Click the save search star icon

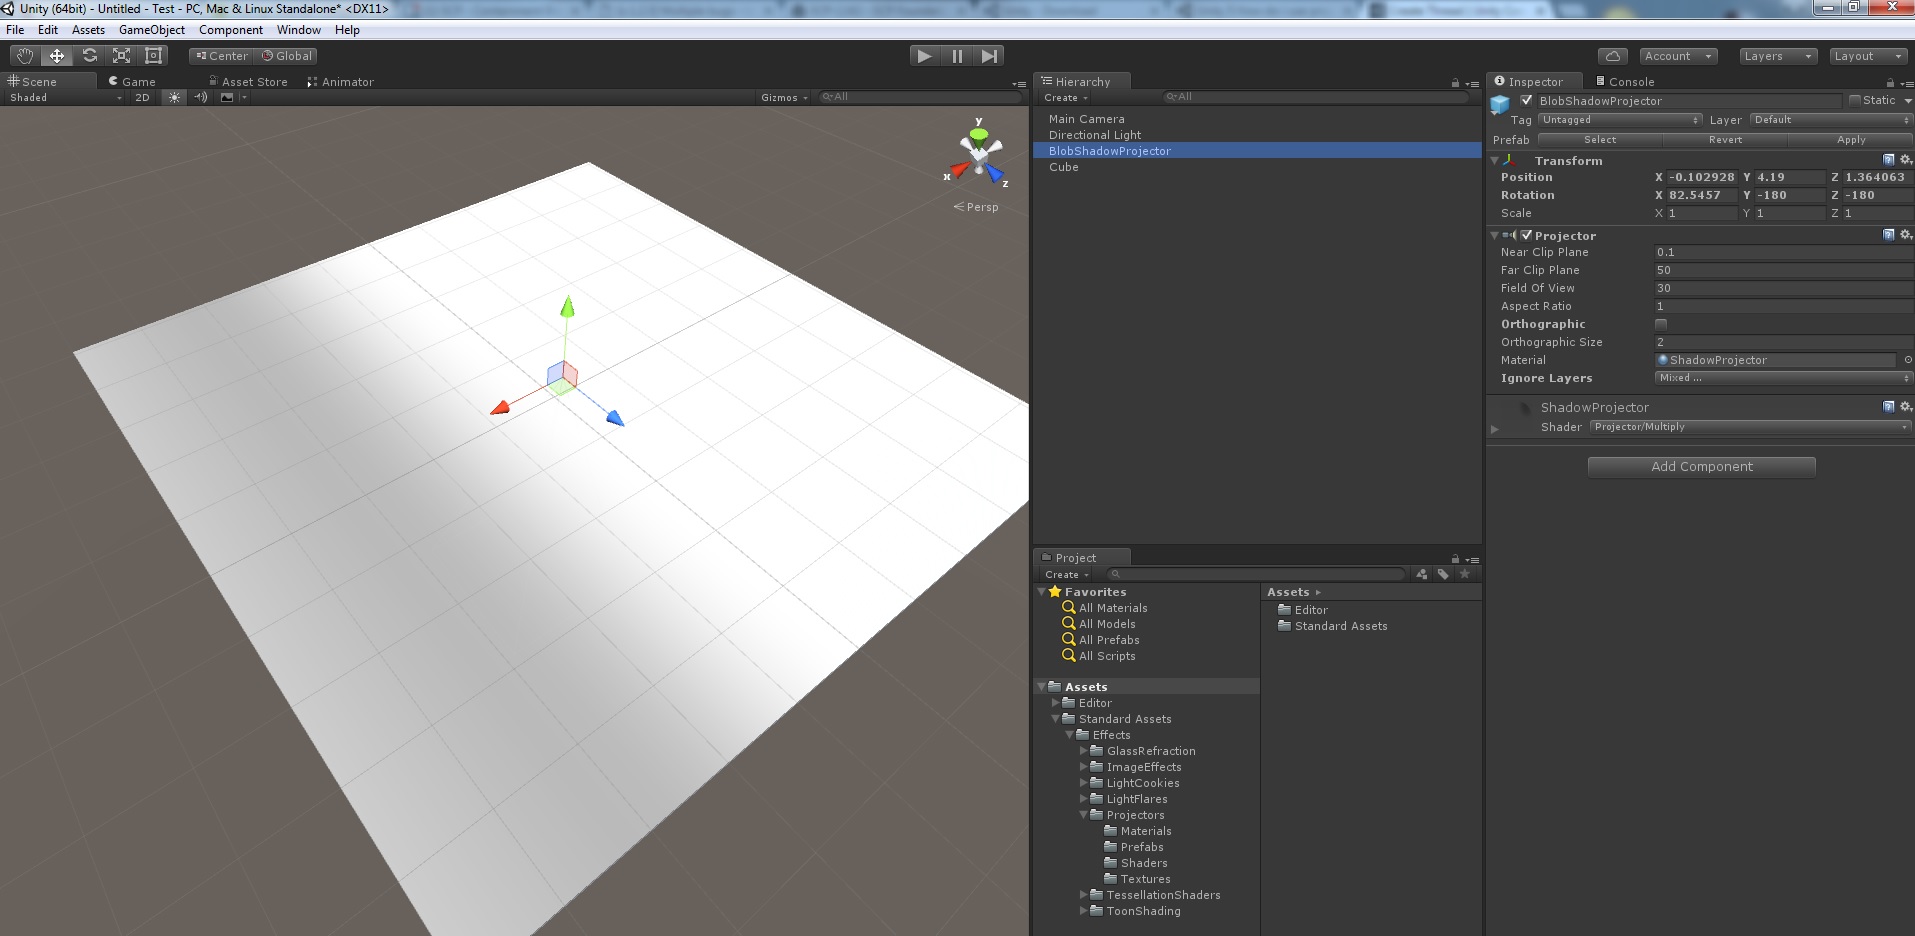1465,574
